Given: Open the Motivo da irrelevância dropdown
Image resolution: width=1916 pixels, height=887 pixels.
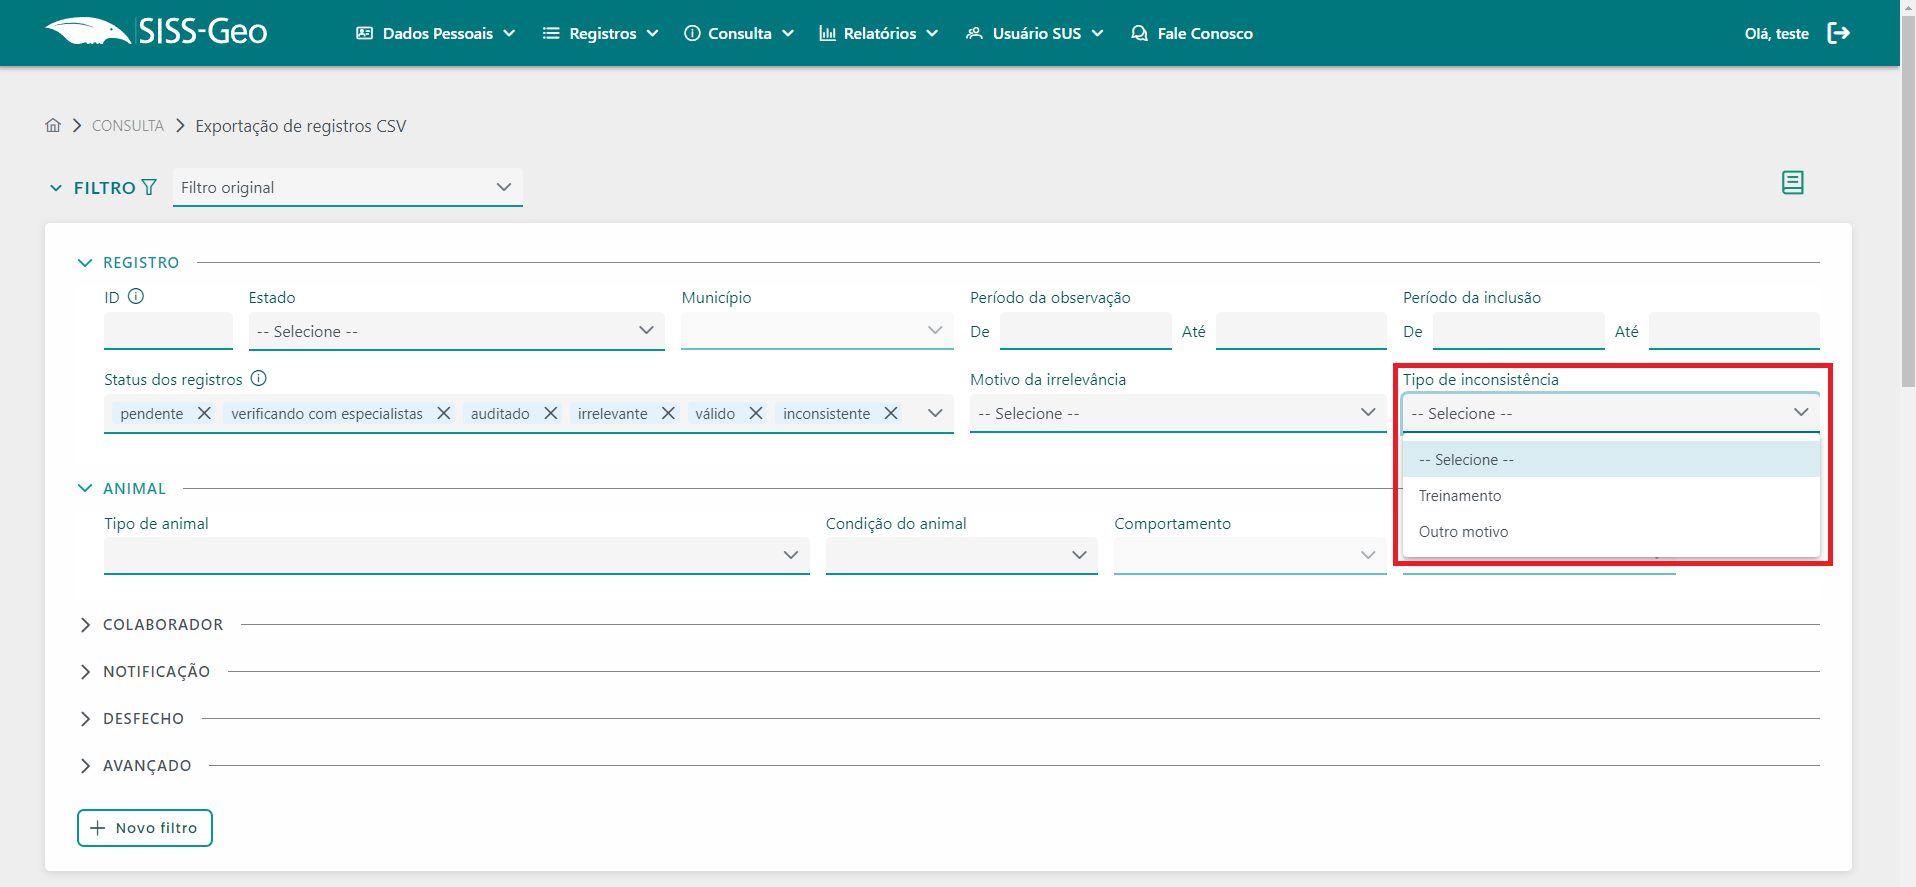Looking at the screenshot, I should click(1177, 413).
